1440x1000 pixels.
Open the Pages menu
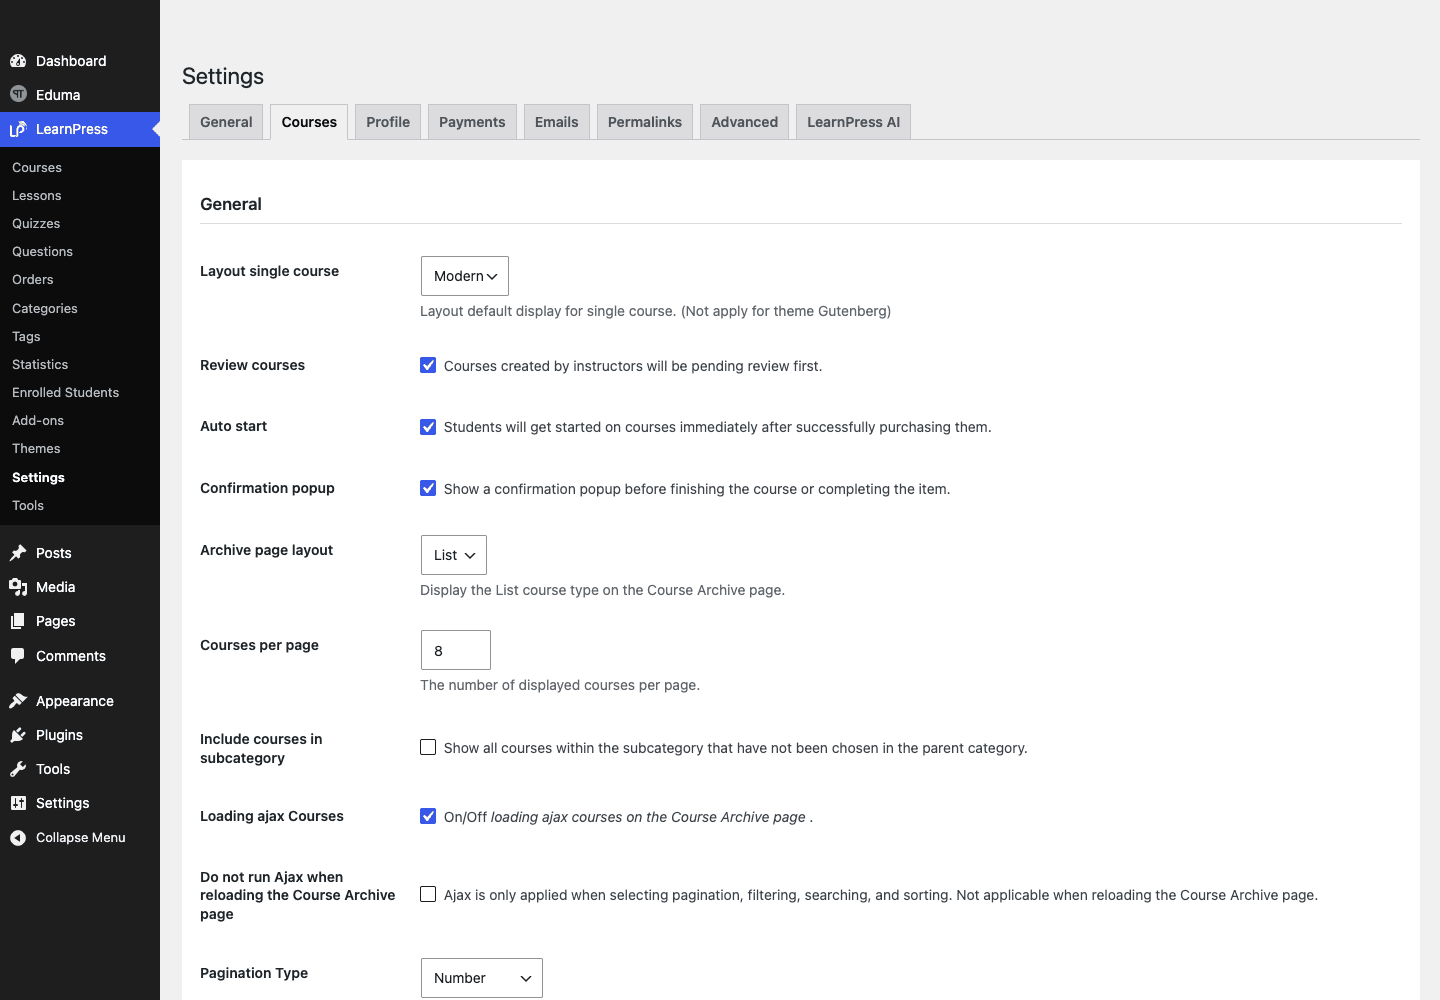point(80,621)
